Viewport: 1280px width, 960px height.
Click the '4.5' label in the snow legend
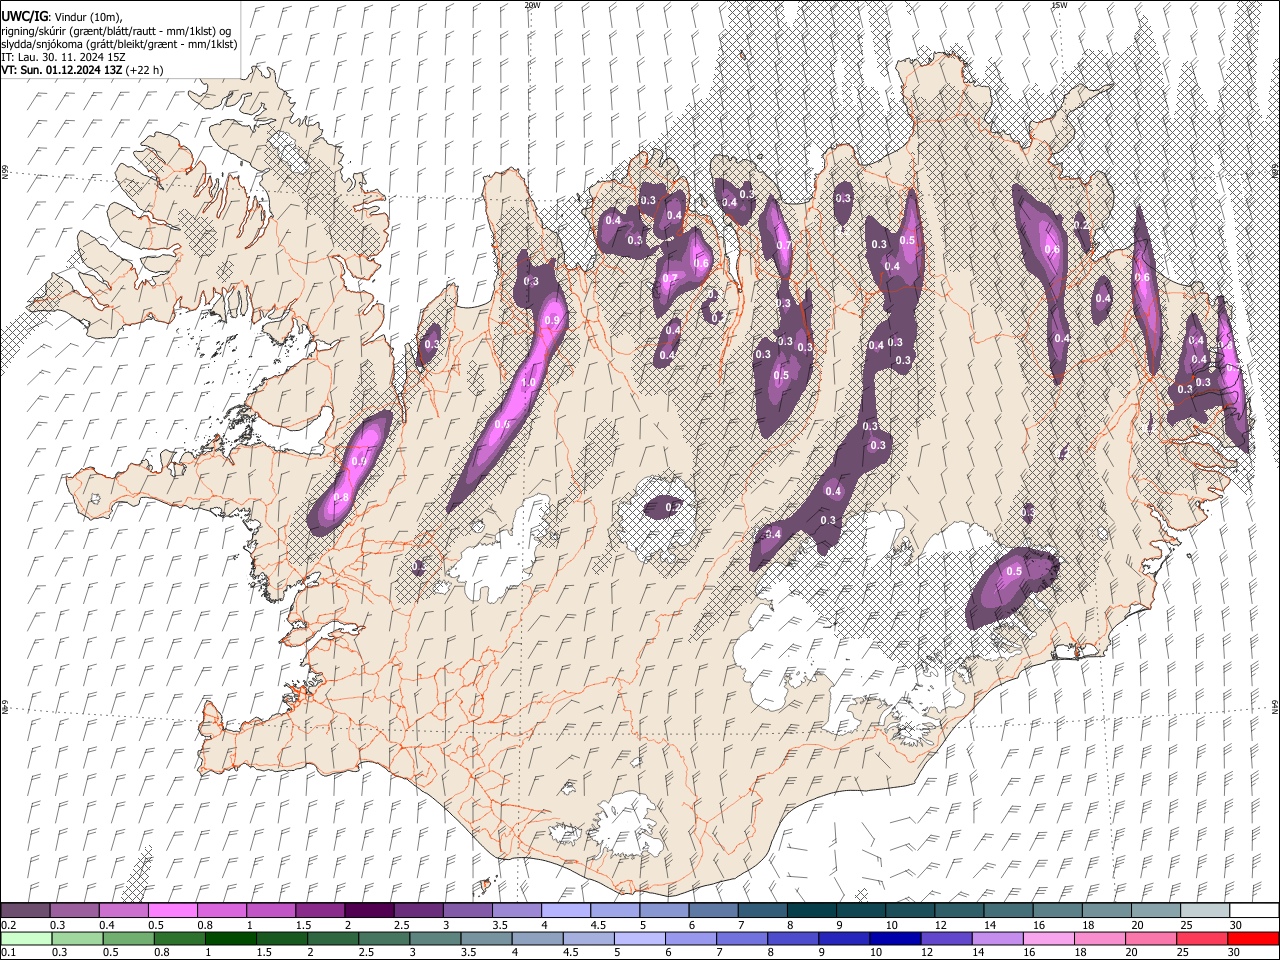tap(598, 925)
